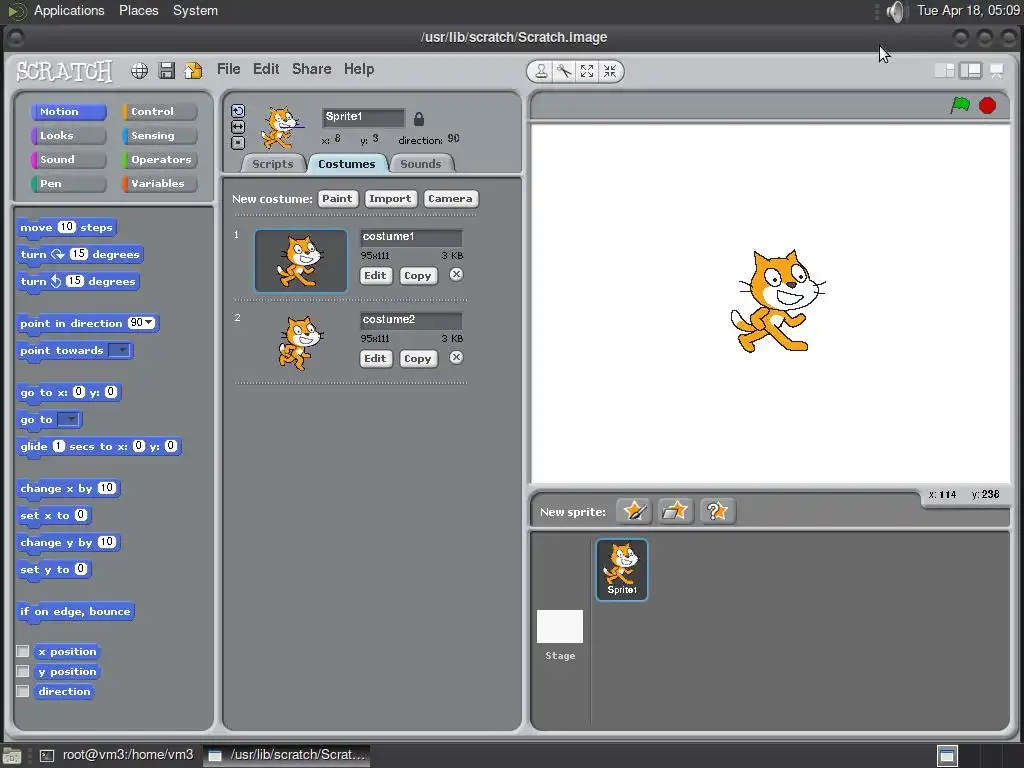Screen dimensions: 1024x768
Task: Copy costume2
Action: (x=417, y=359)
